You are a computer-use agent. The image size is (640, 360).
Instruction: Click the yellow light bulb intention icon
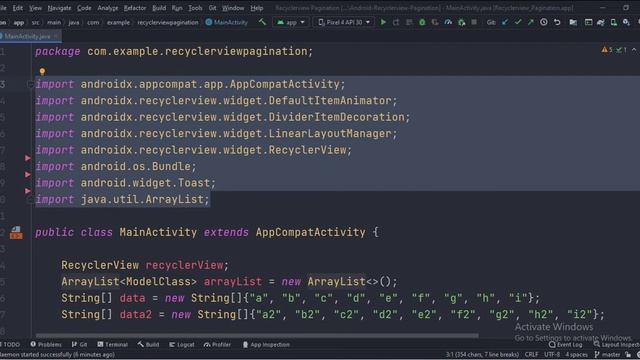[42, 71]
